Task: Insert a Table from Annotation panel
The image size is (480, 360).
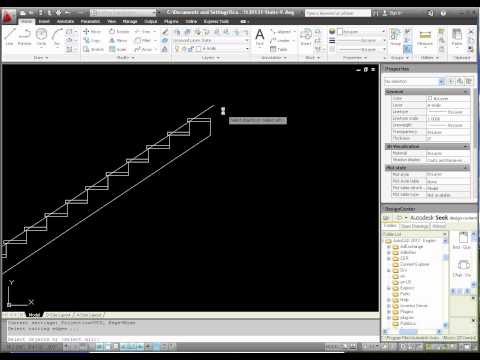Action: (x=279, y=49)
